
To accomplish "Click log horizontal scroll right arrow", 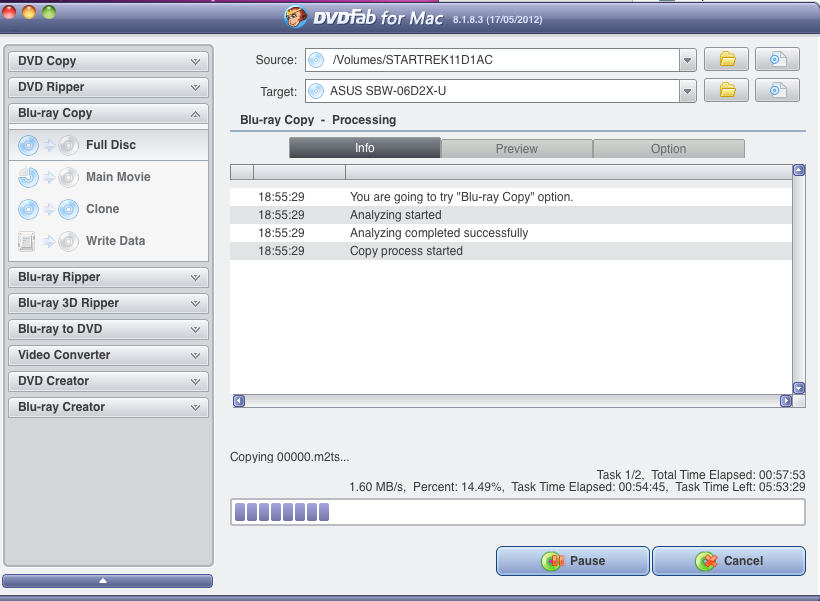I will [785, 401].
